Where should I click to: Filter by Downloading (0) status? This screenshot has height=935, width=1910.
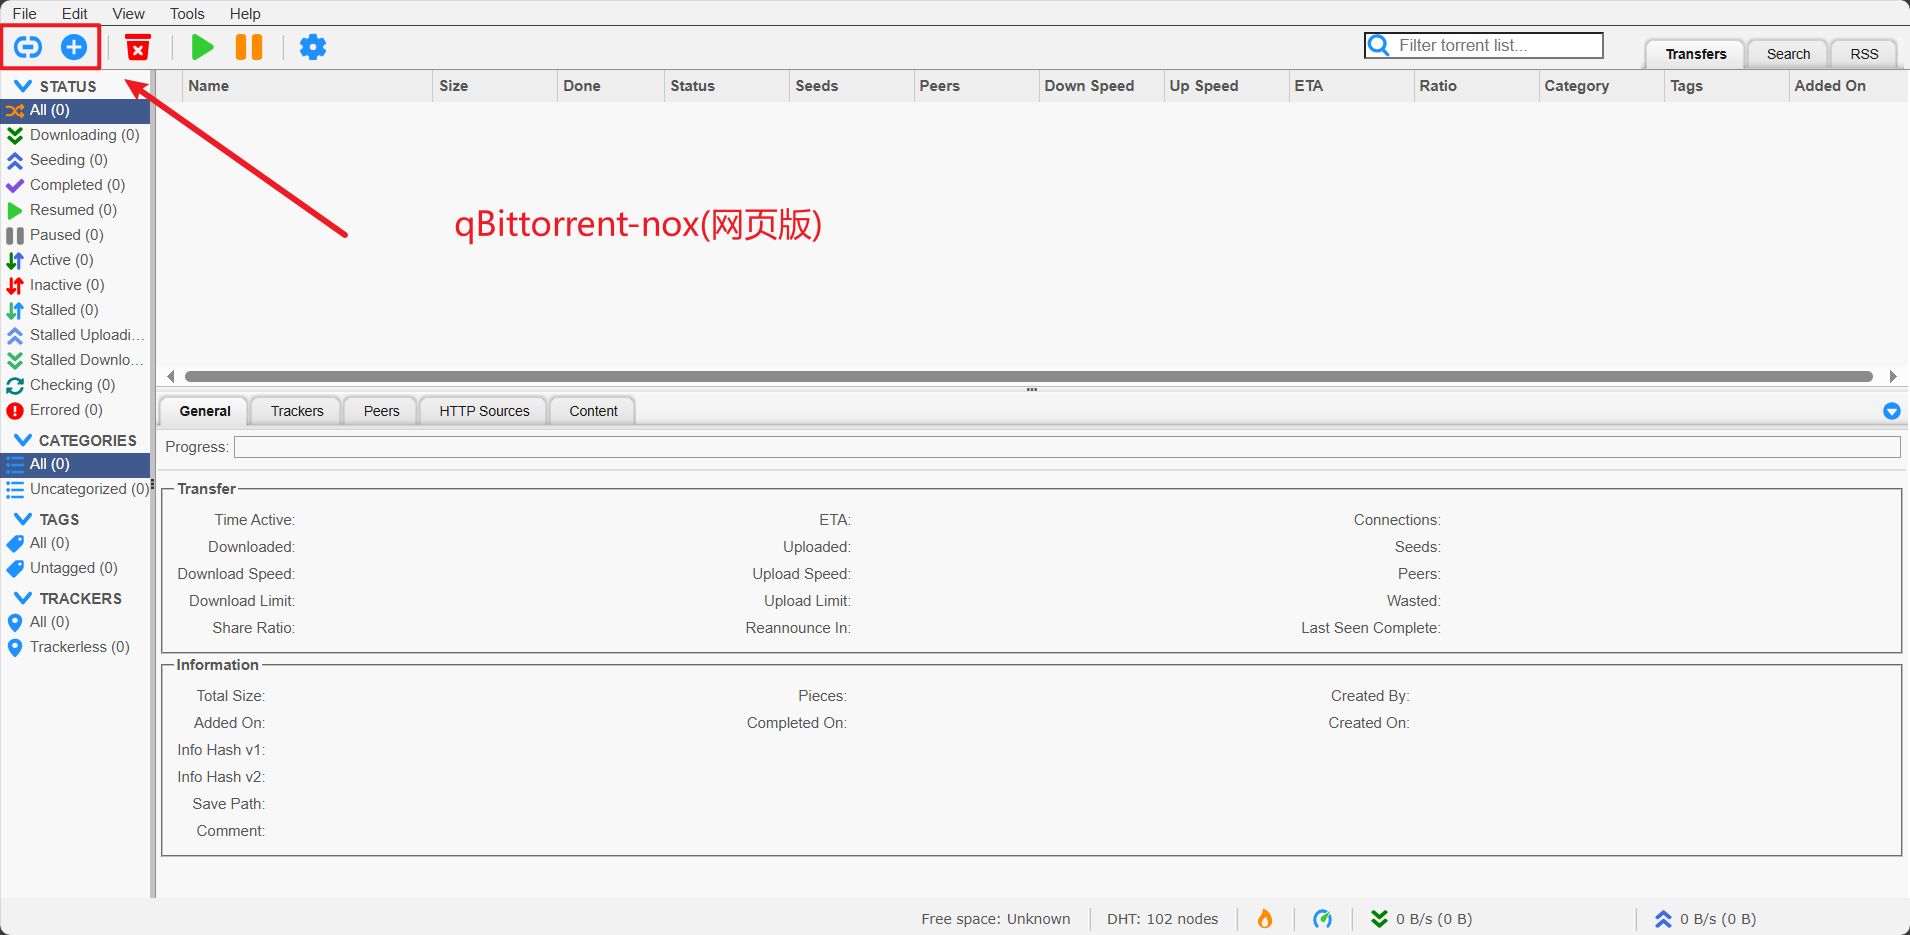(75, 135)
